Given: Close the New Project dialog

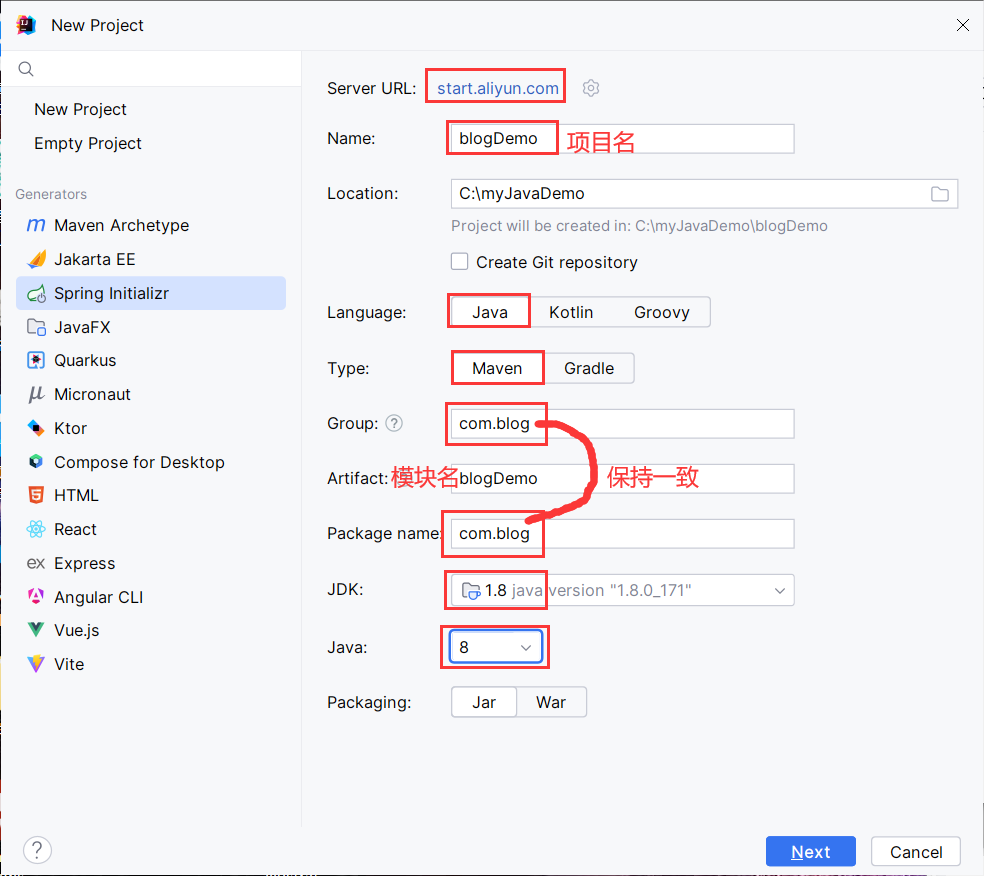Looking at the screenshot, I should coord(963,25).
